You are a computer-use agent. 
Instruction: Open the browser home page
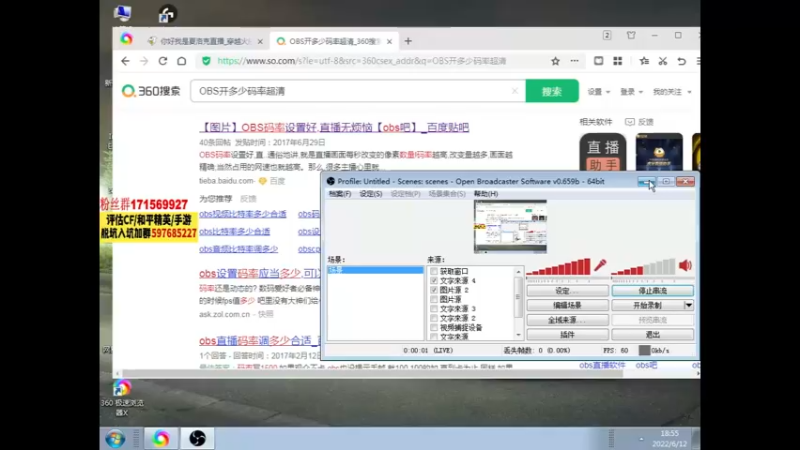pos(182,61)
